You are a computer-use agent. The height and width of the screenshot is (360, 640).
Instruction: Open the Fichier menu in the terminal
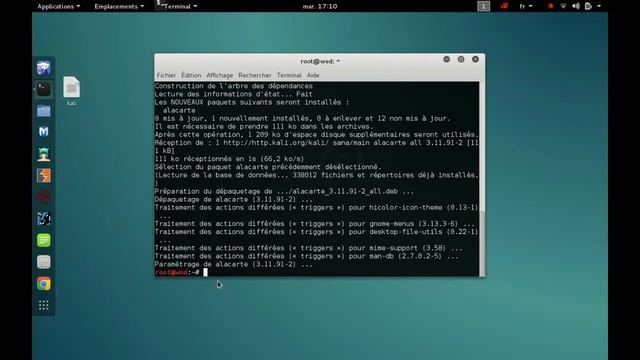coord(166,75)
